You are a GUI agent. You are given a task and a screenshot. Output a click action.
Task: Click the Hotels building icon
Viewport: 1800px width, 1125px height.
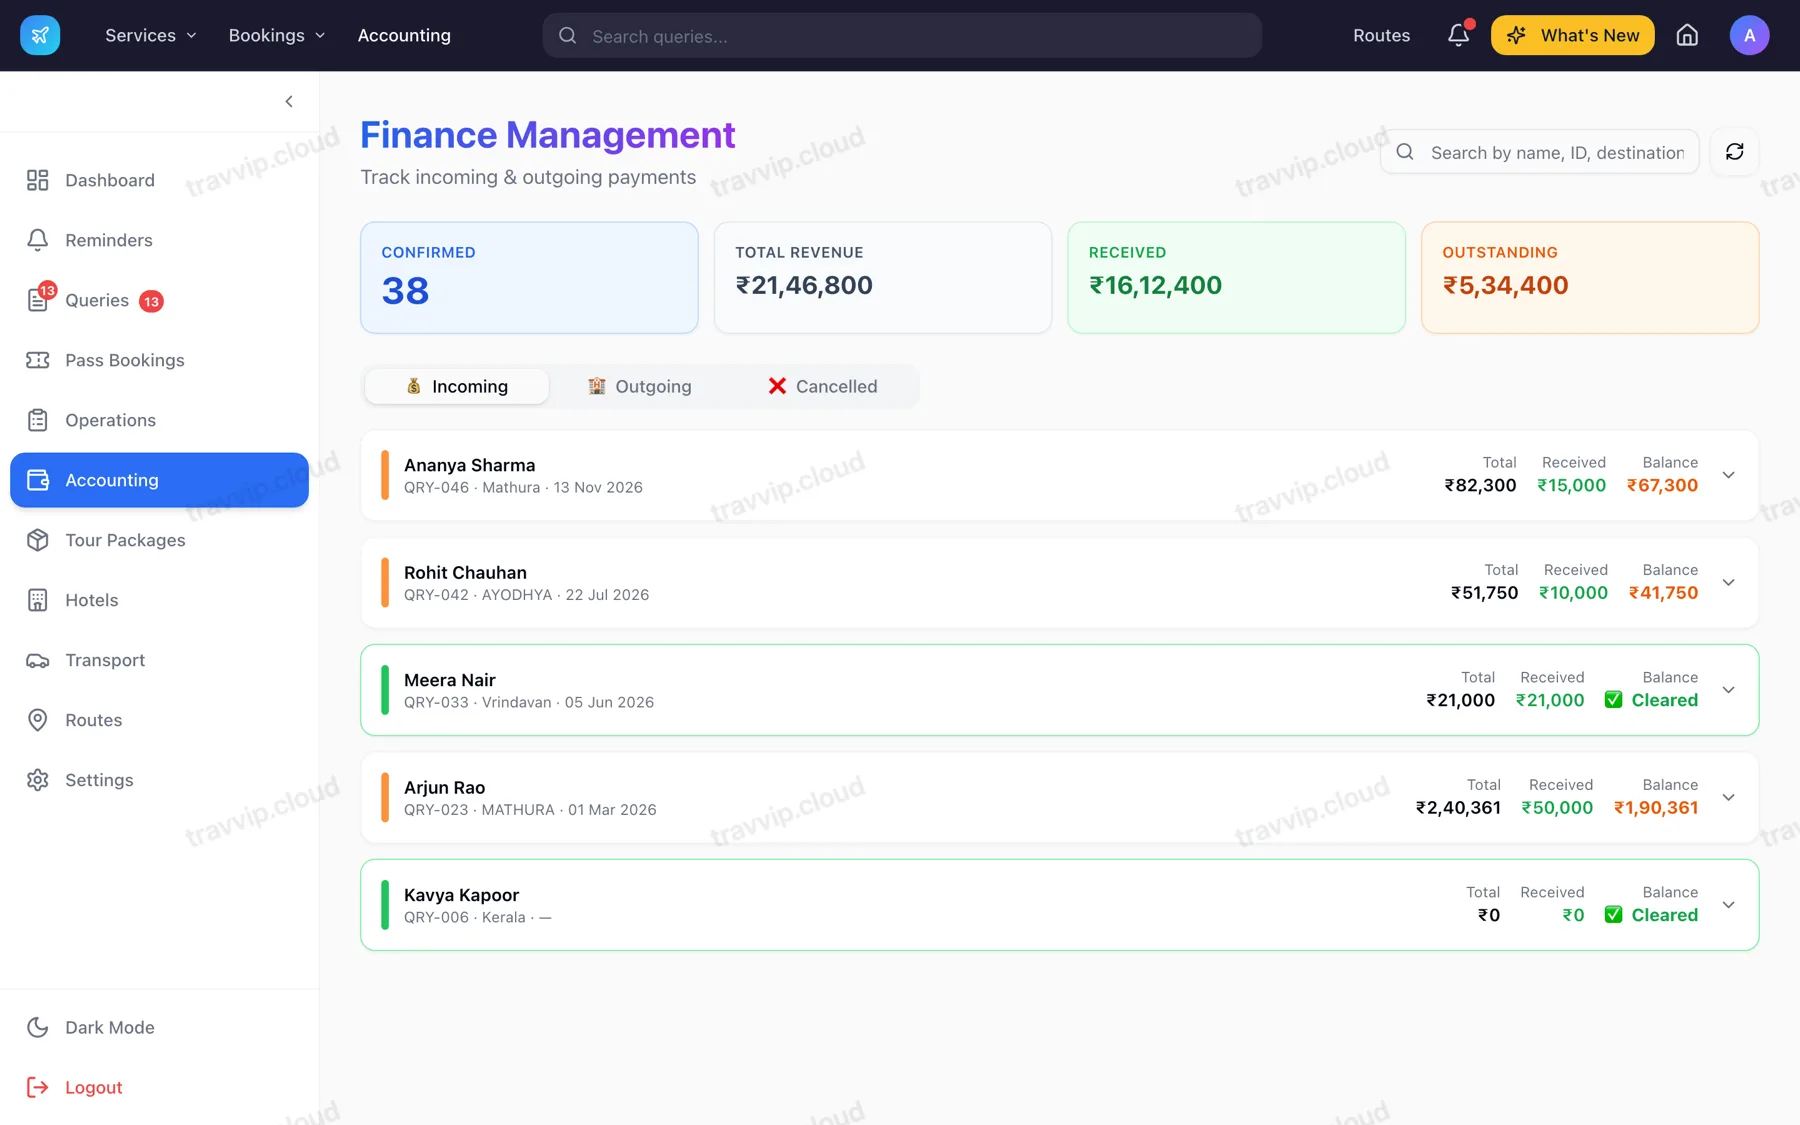click(x=38, y=600)
